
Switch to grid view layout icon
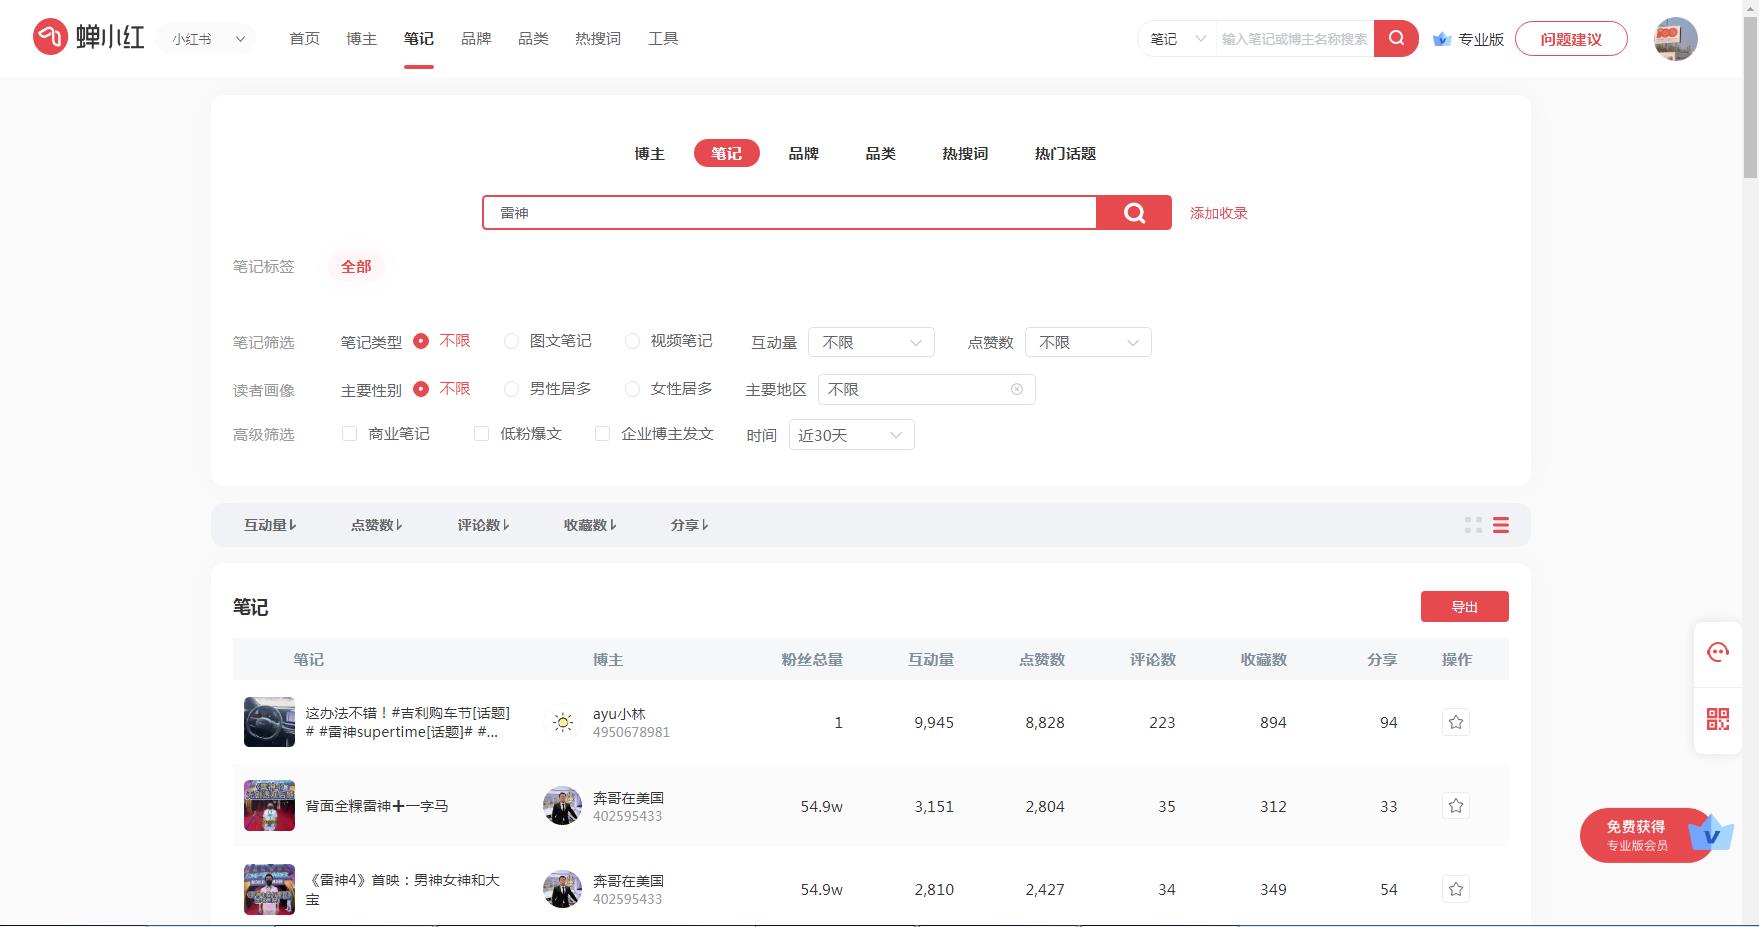tap(1473, 525)
